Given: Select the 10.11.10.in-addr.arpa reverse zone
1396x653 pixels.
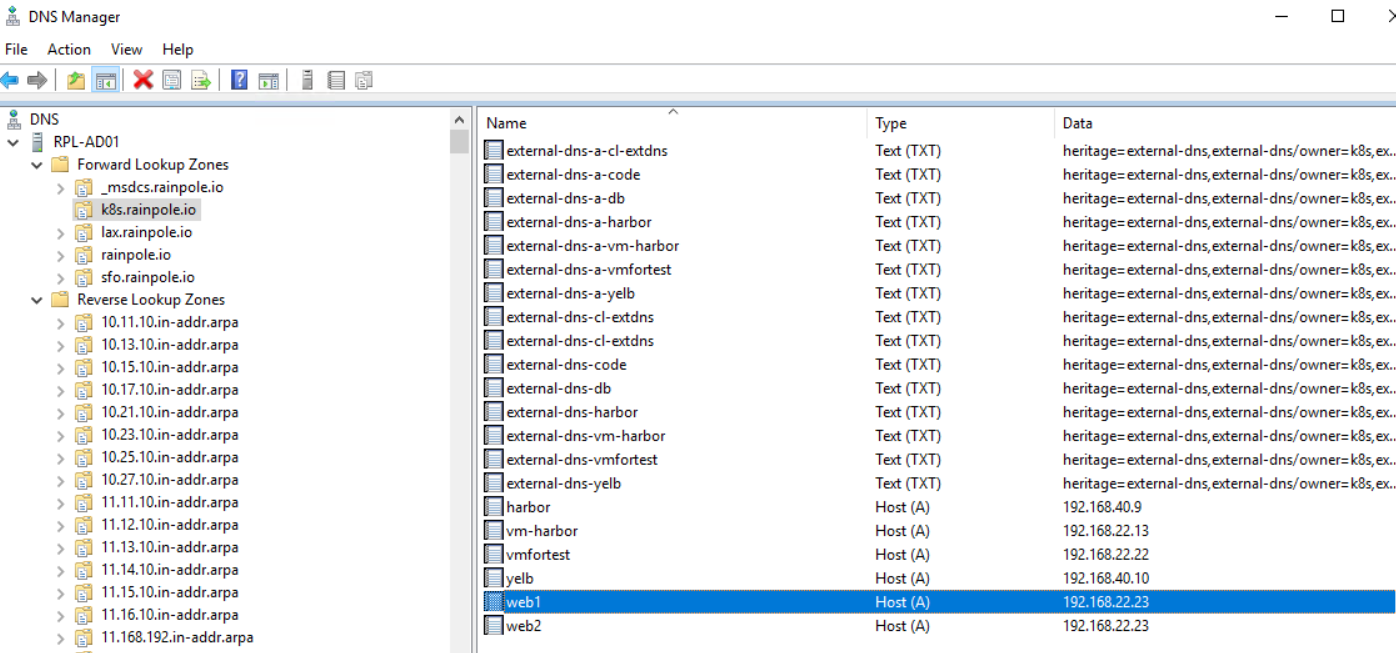Looking at the screenshot, I should tap(169, 322).
